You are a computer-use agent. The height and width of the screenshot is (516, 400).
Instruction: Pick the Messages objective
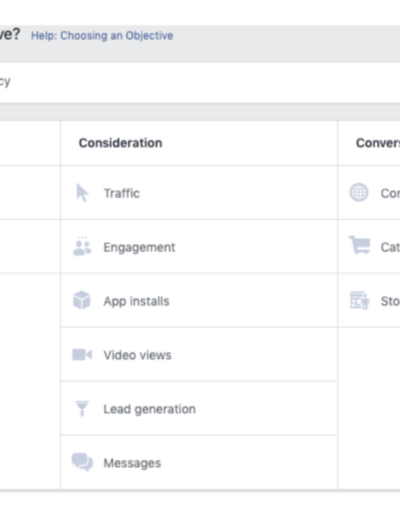199,463
